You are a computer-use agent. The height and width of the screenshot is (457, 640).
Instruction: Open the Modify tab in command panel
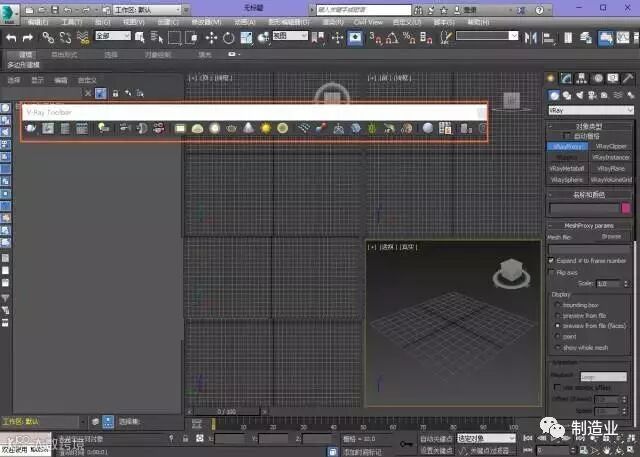[x=566, y=78]
